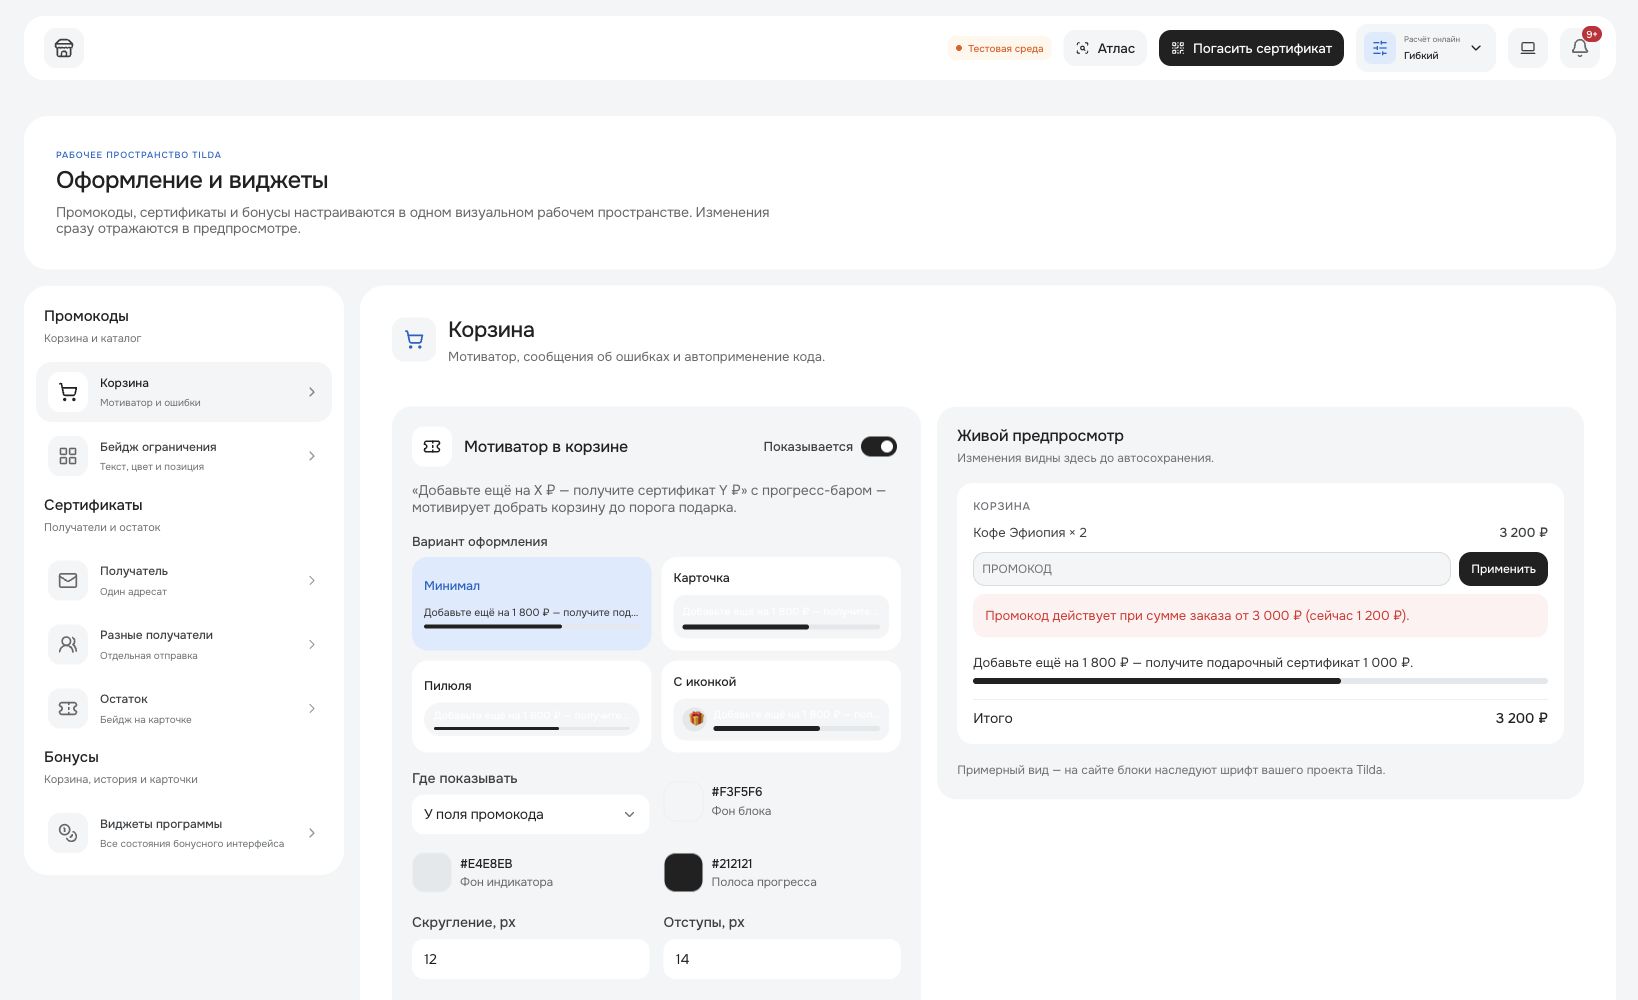
Task: Click the Тестовая среда badge
Action: (x=999, y=48)
